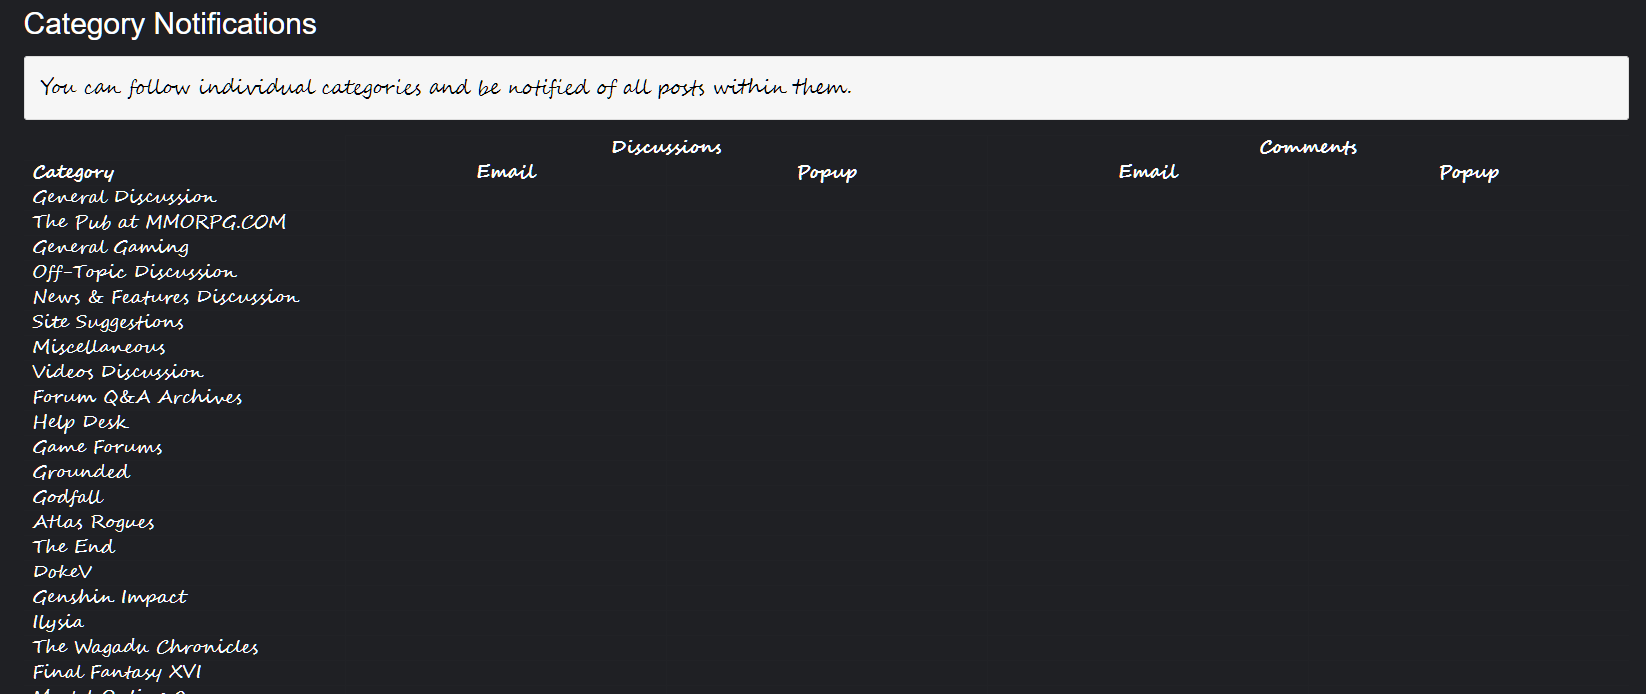Select Off-Topic Discussion category
Screen dimensions: 1646x694
[134, 272]
